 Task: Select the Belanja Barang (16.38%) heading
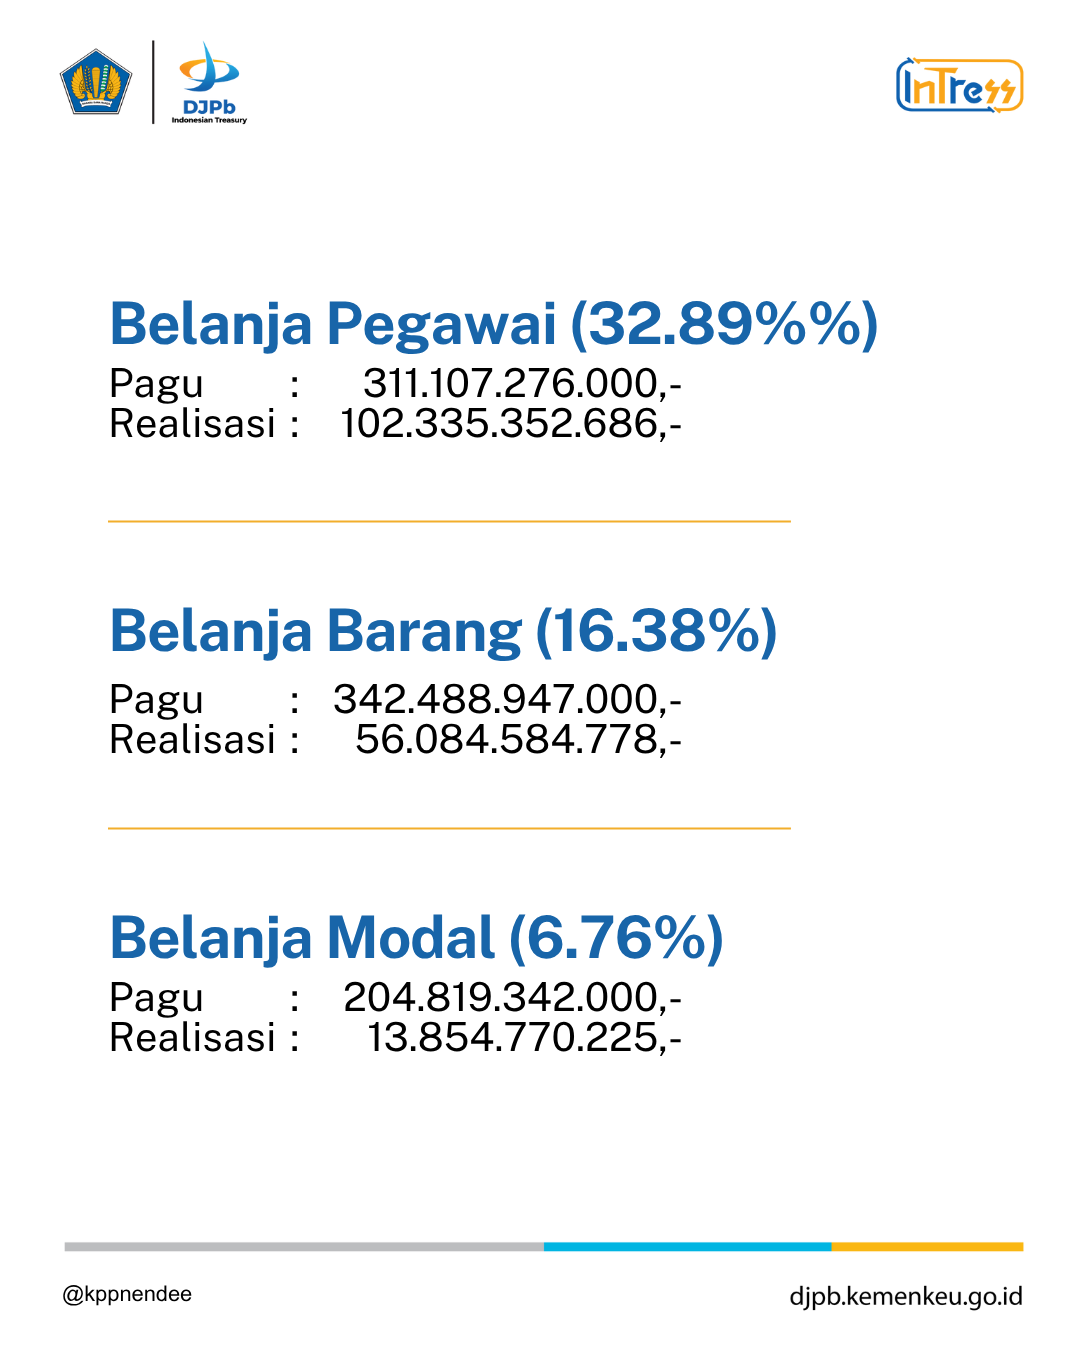[443, 632]
